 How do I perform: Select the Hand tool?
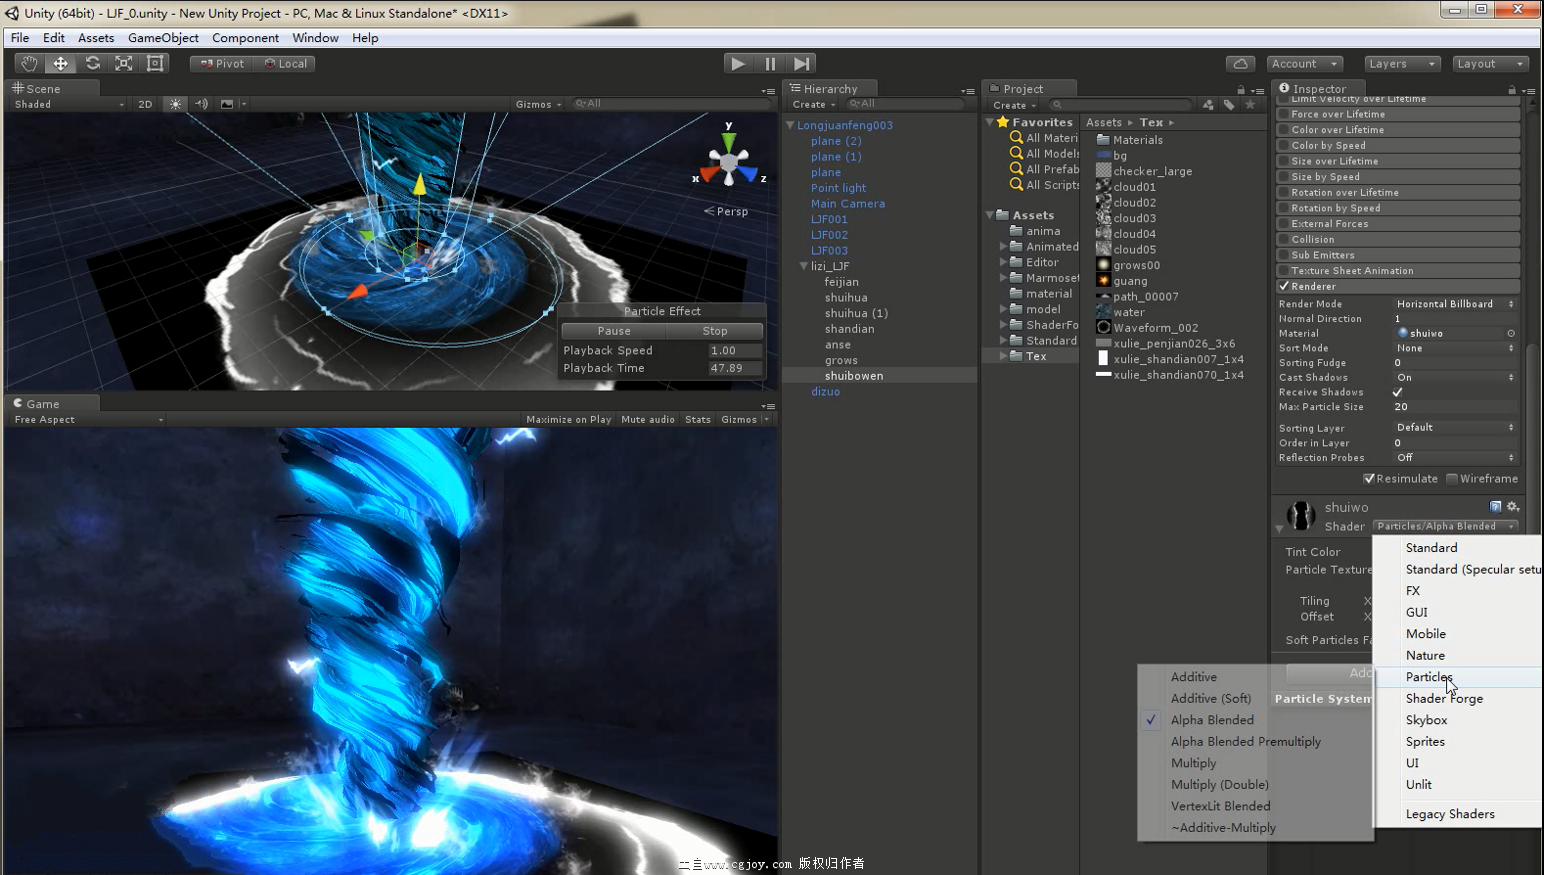[x=29, y=63]
